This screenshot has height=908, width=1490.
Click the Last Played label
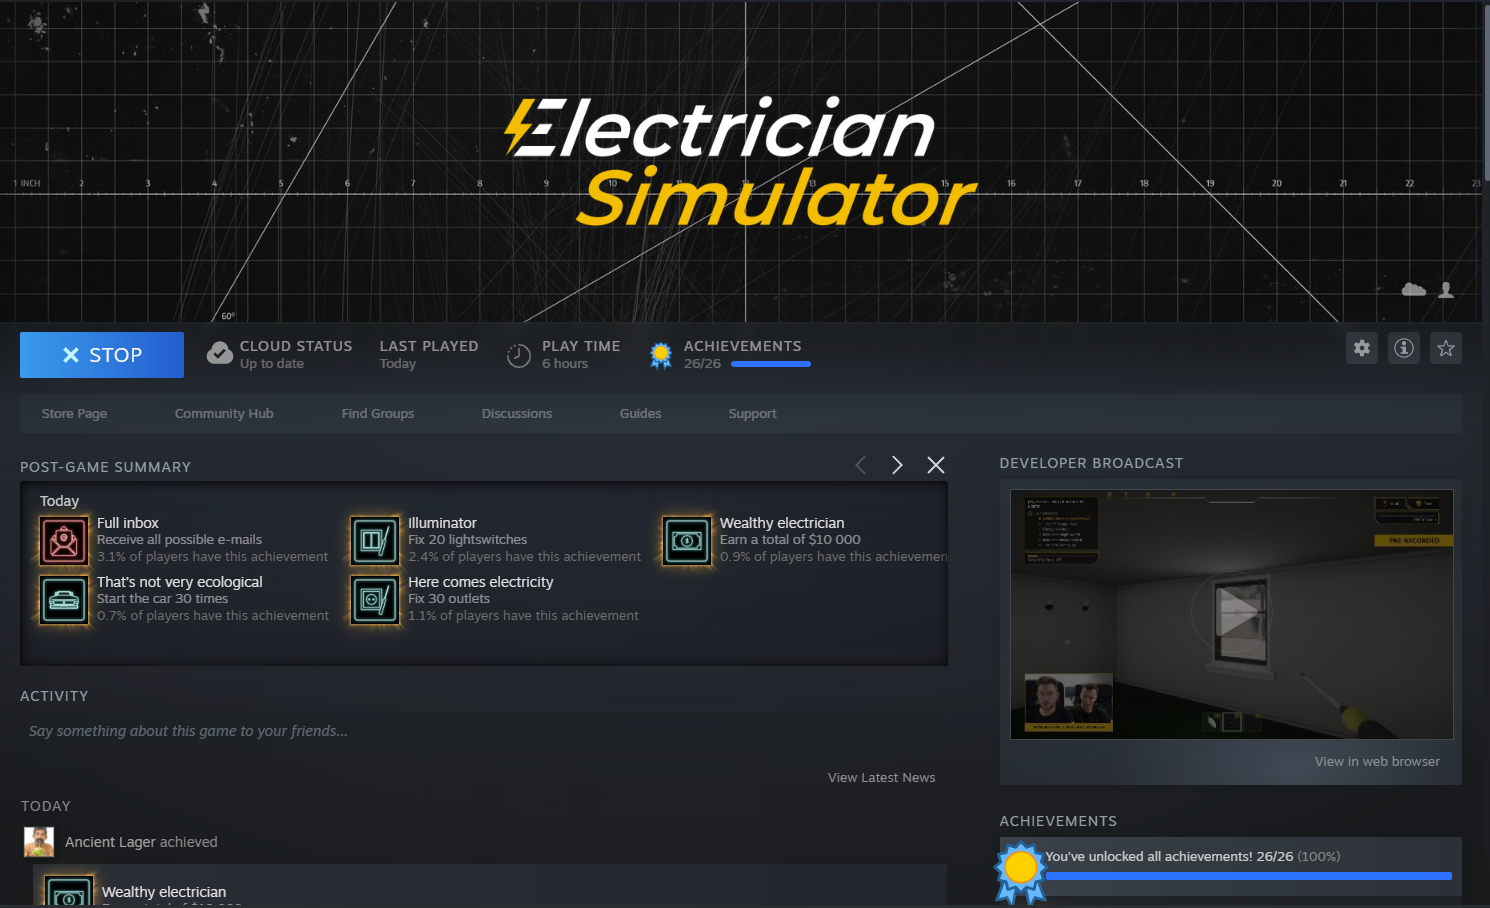pyautogui.click(x=429, y=346)
